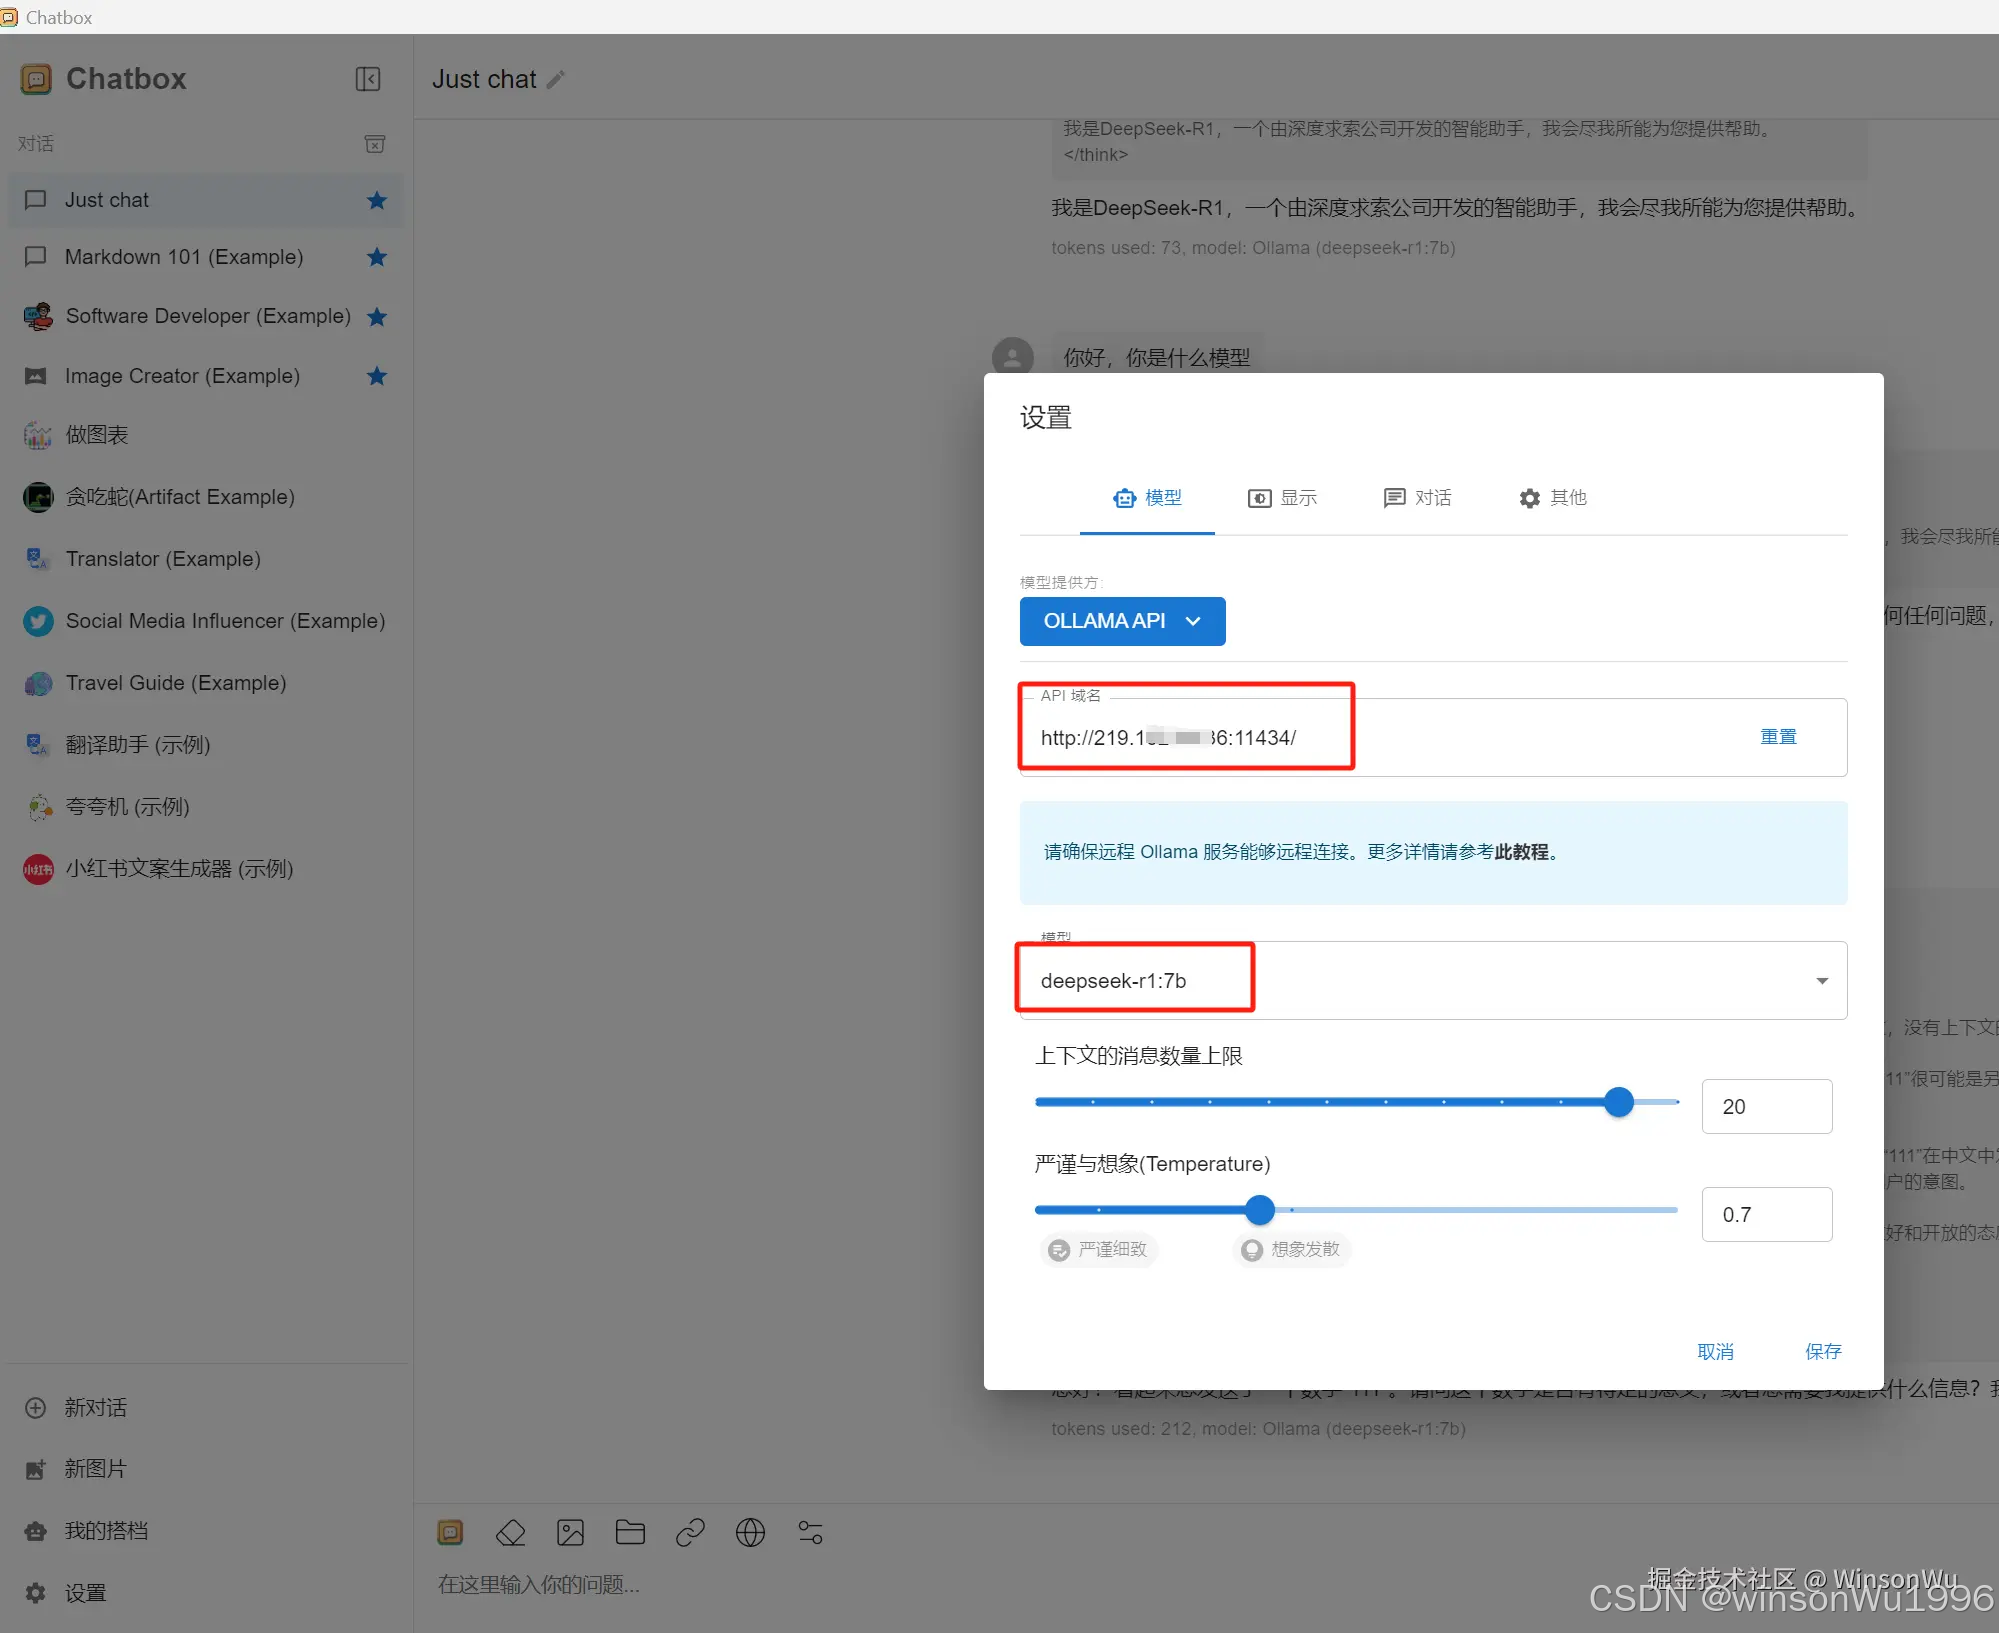Click the eraser icon in input toolbar

pyautogui.click(x=510, y=1532)
